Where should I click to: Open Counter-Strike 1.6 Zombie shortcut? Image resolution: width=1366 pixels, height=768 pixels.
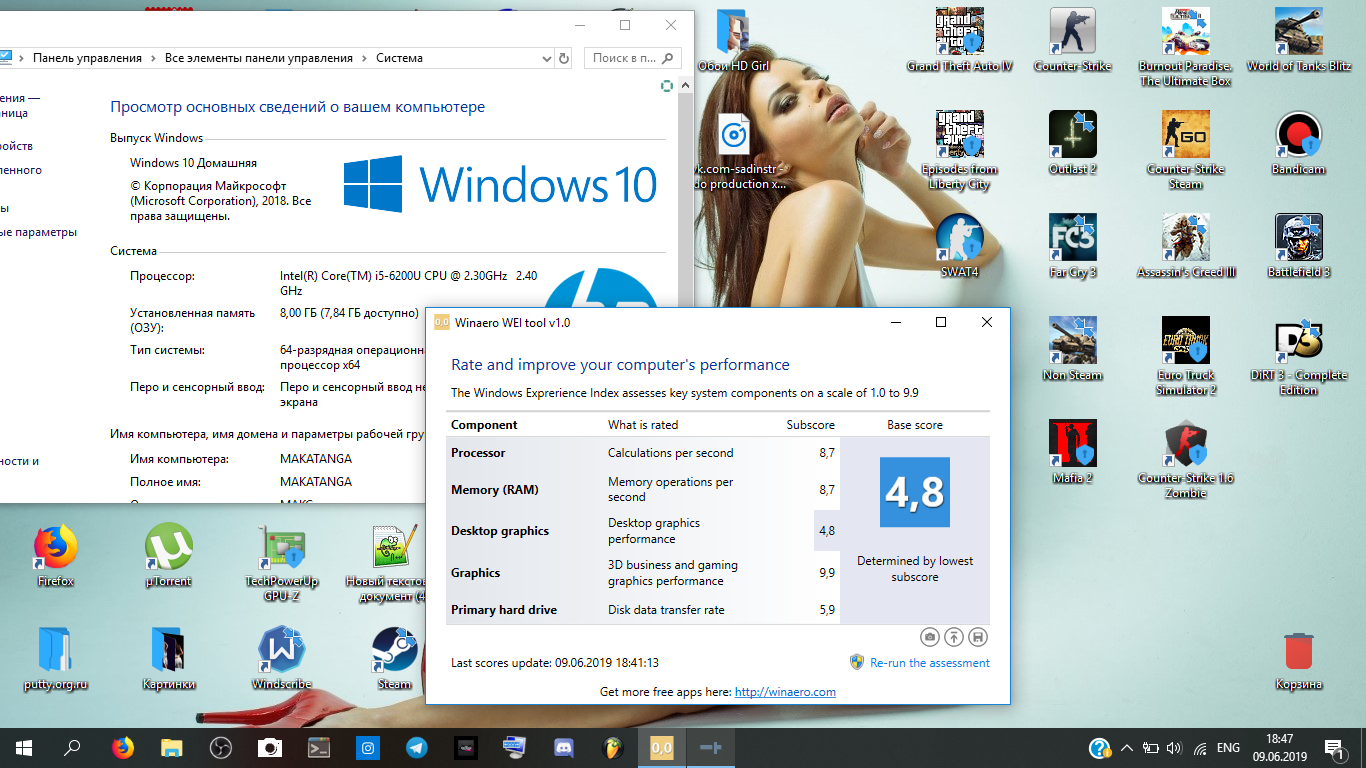(1186, 459)
